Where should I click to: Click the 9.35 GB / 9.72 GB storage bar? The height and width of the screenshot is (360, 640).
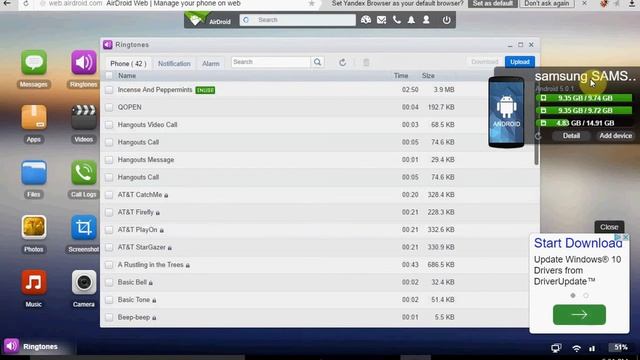point(584,111)
